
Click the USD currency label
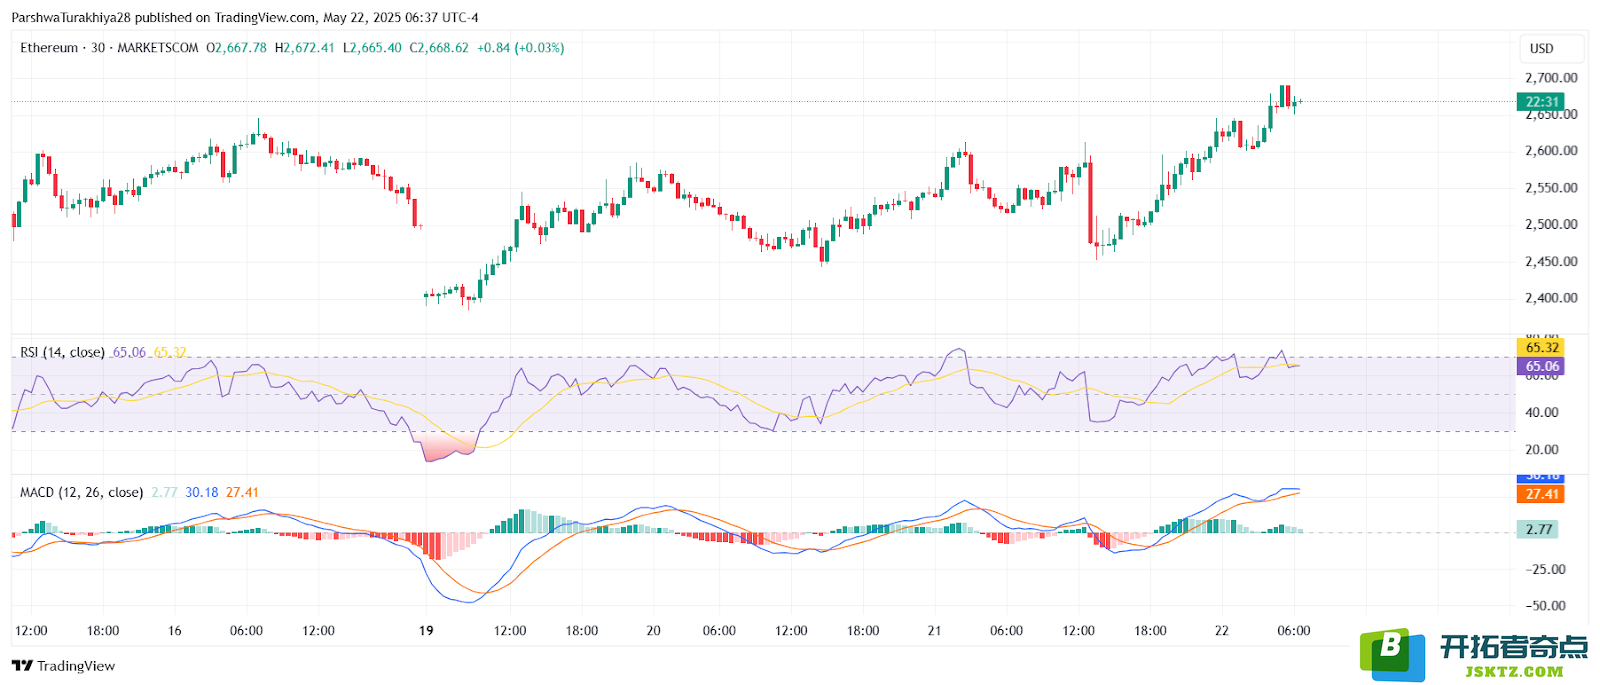pyautogui.click(x=1541, y=48)
